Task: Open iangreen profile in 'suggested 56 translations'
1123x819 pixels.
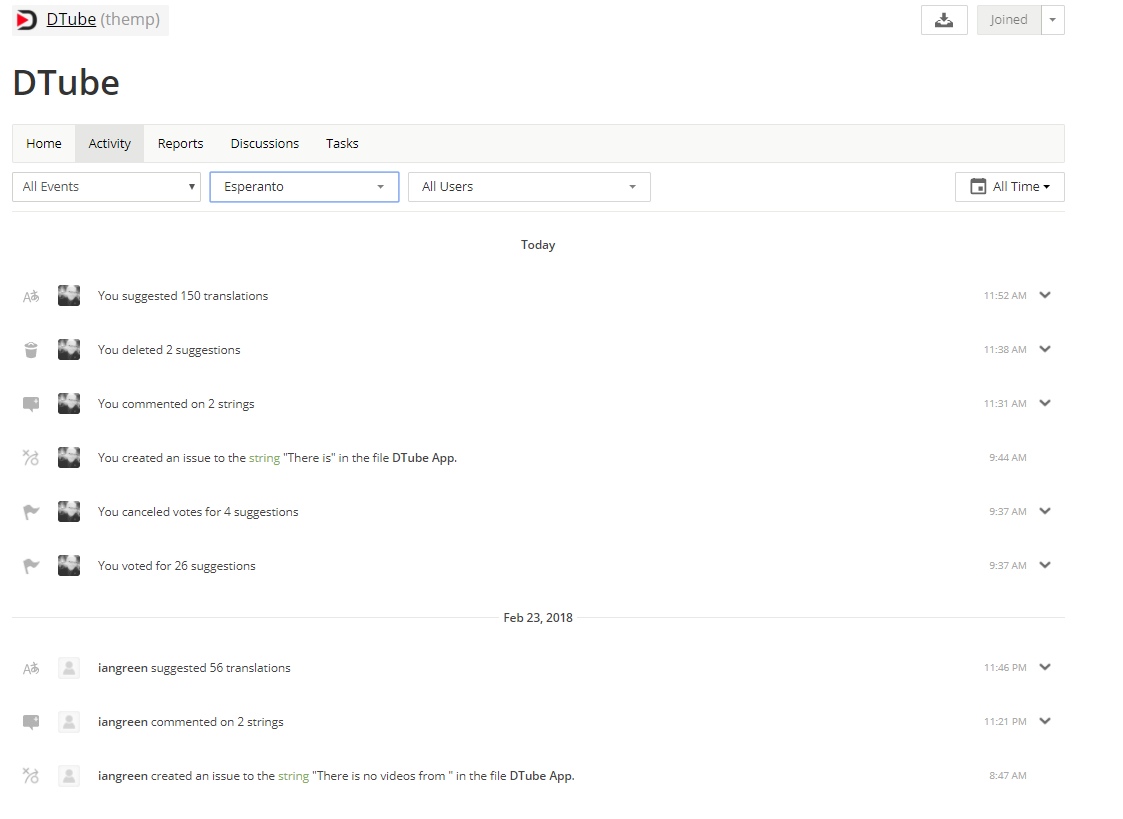Action: point(122,668)
